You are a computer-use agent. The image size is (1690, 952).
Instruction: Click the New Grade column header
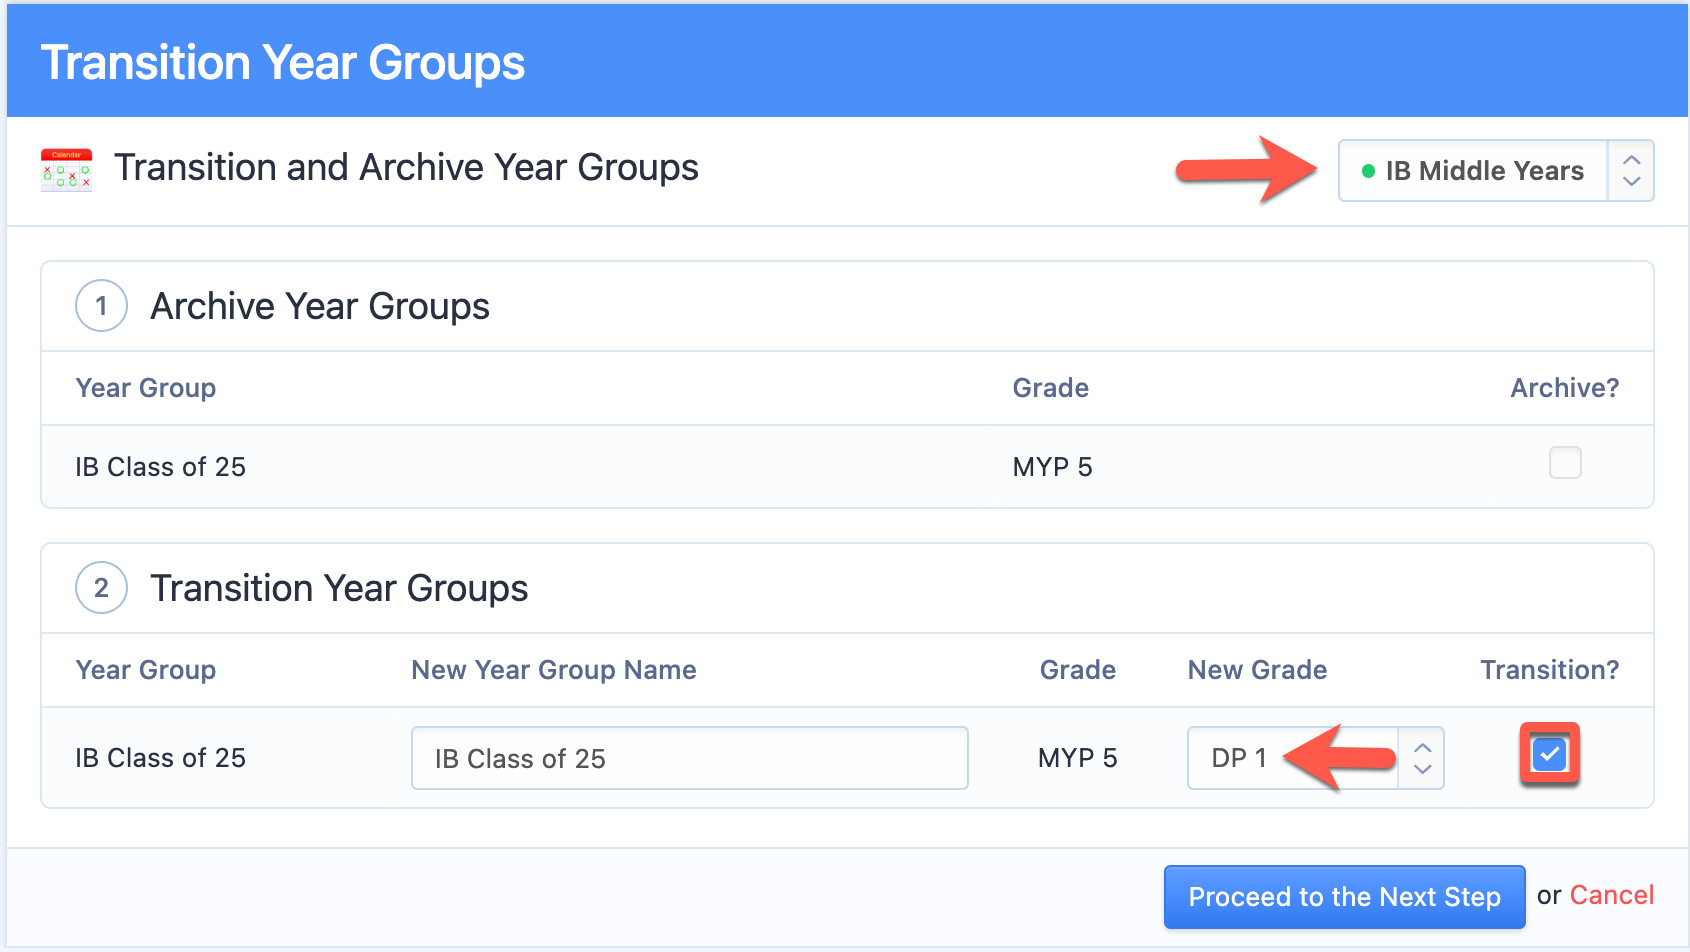(1257, 670)
